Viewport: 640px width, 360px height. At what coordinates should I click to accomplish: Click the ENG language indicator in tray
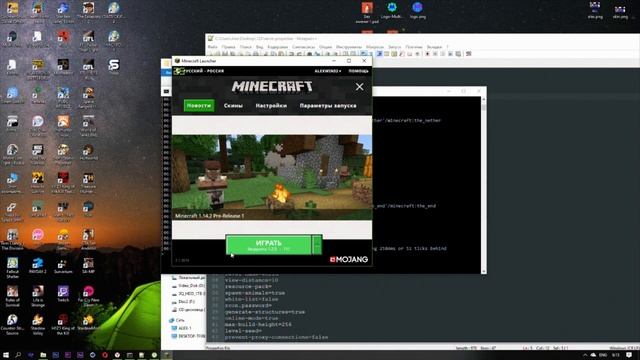point(603,355)
